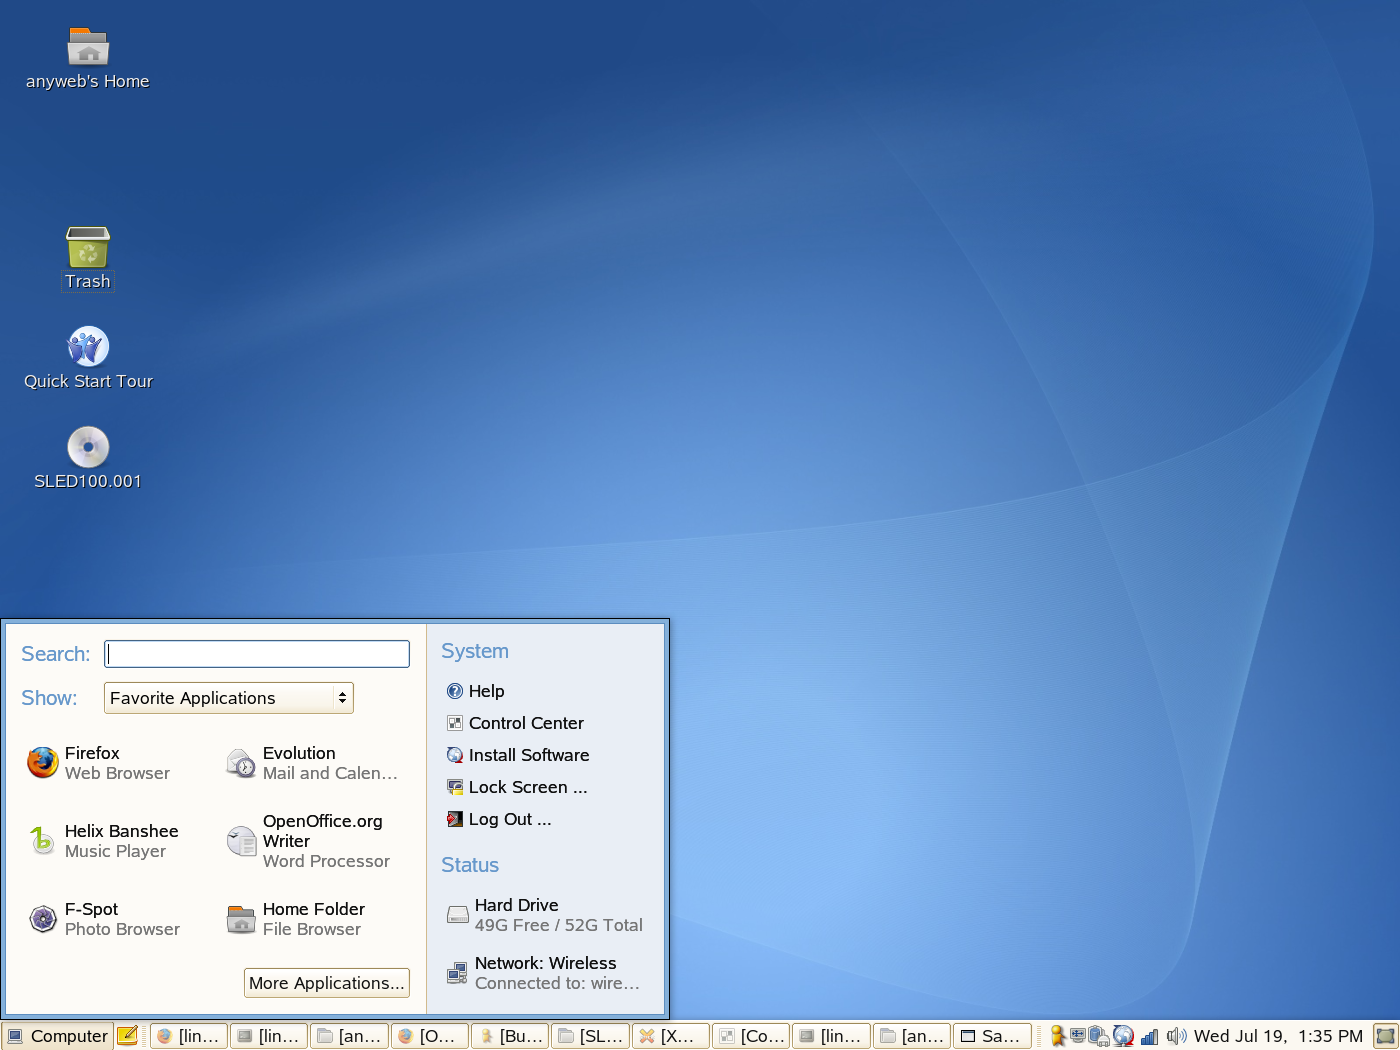Click show desktop button in panel
The image size is (1400, 1050).
(1386, 1036)
